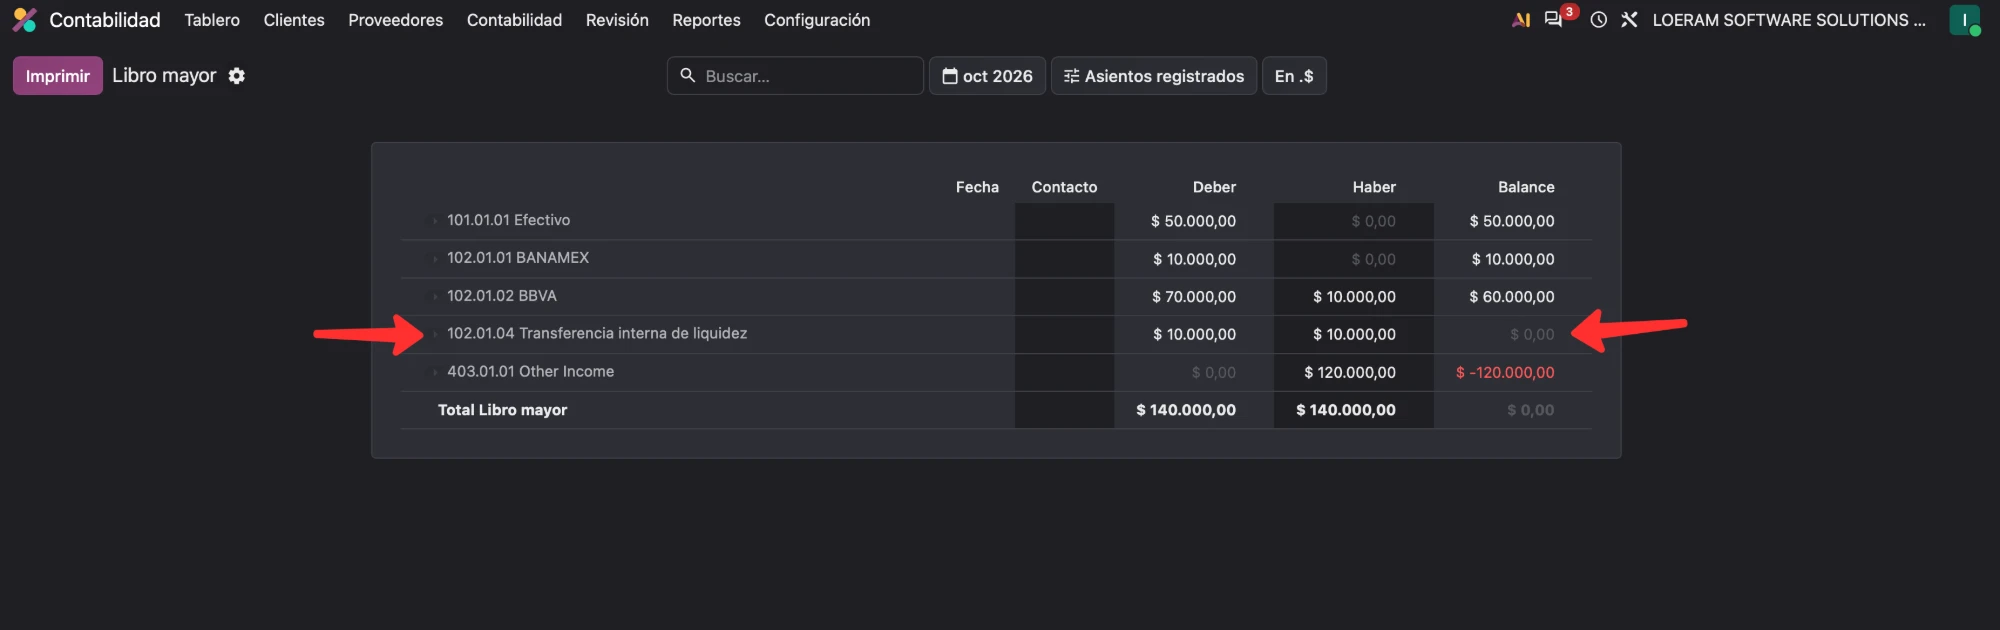Click the Total Libro mayor label
Viewport: 2000px width, 630px height.
pos(502,410)
